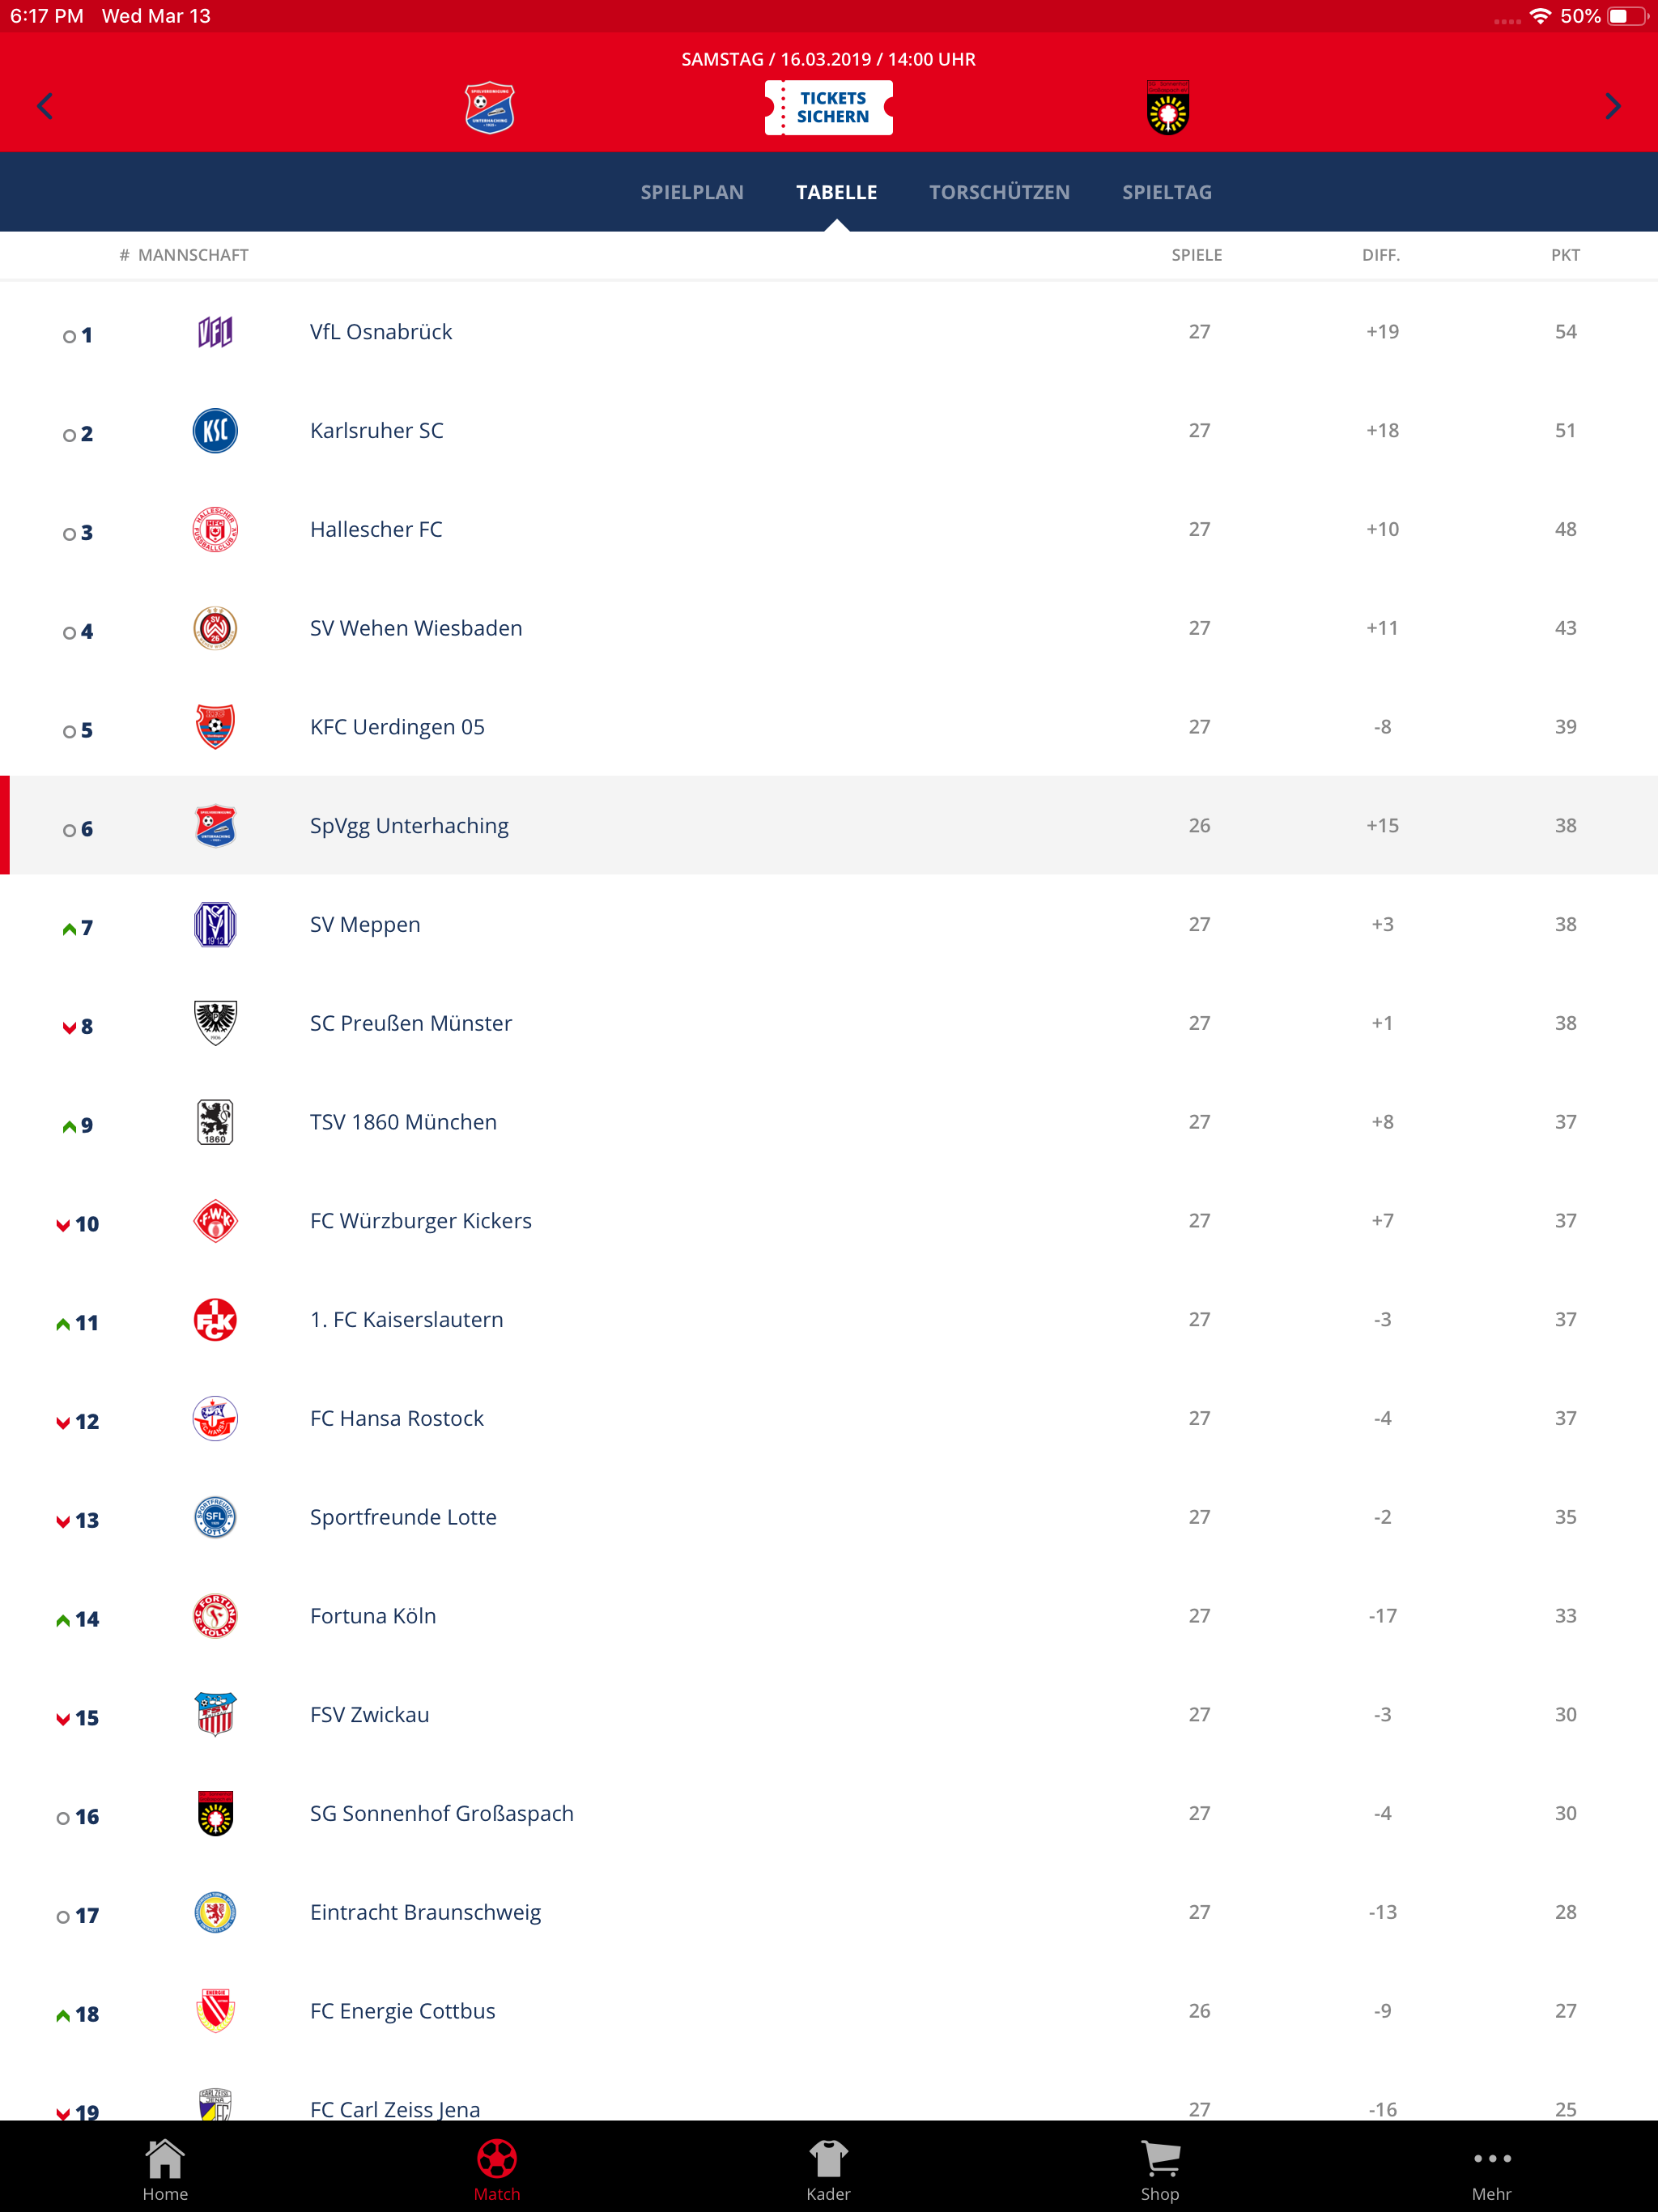Tap Sonnenhof Großaspach crest in match header
This screenshot has width=1658, height=2212.
point(1168,108)
